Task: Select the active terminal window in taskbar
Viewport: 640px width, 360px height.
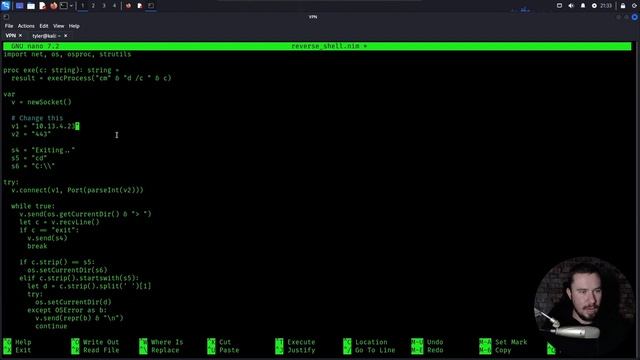Action: point(151,6)
